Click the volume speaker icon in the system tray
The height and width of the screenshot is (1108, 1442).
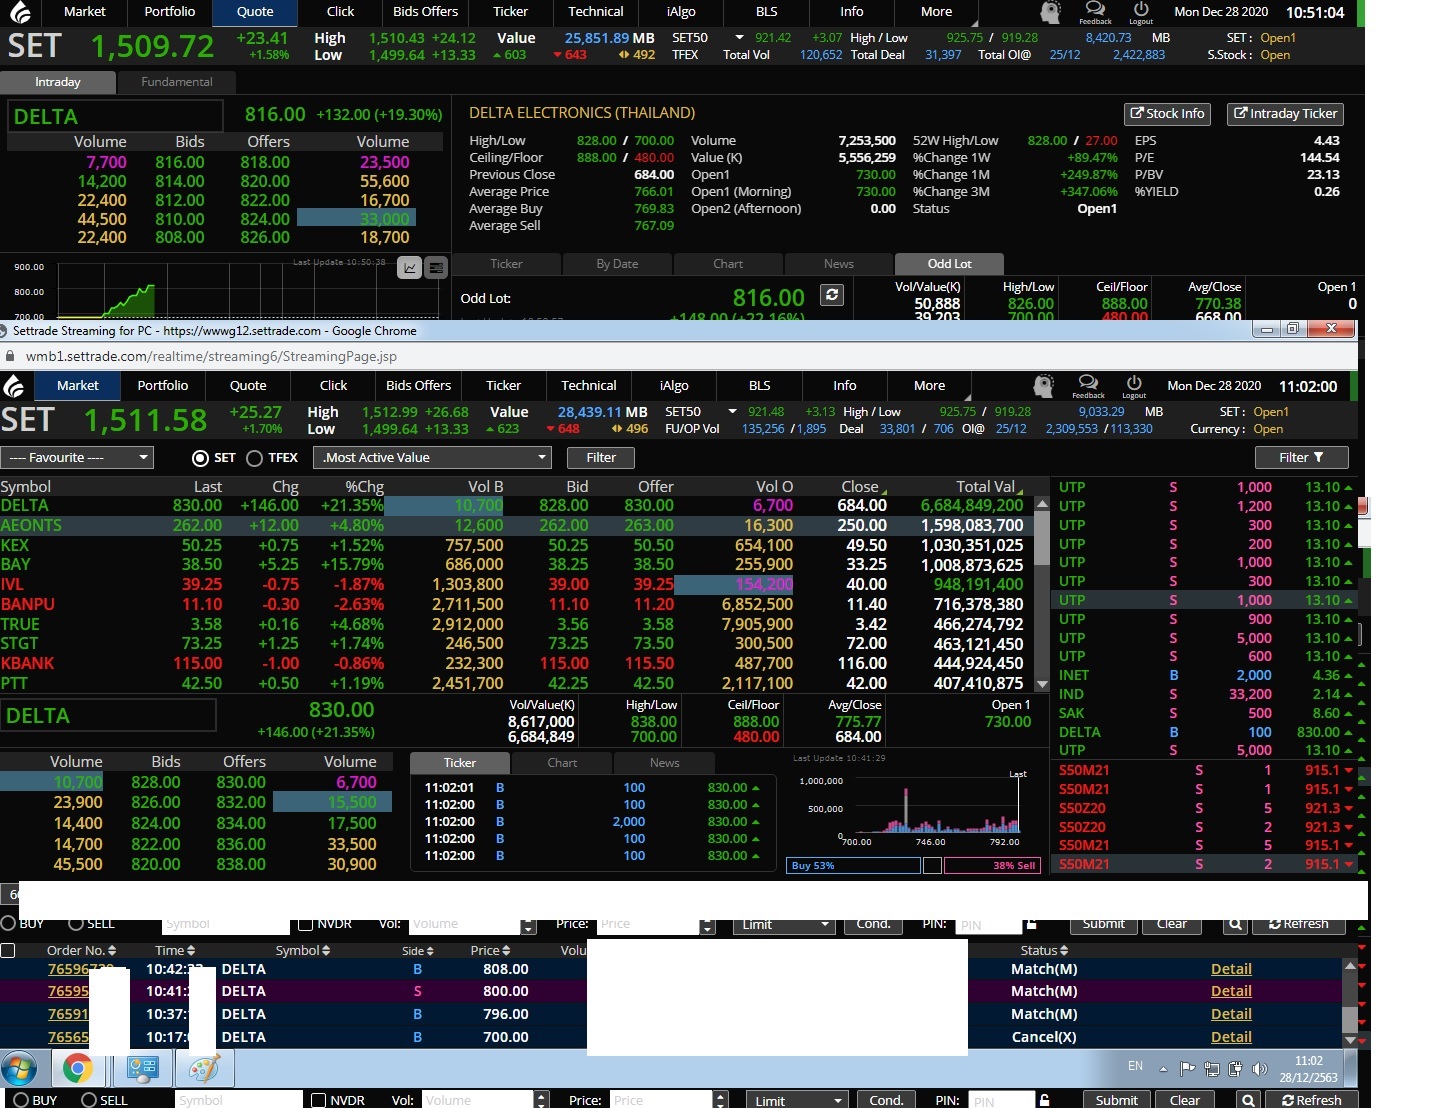pyautogui.click(x=1259, y=1068)
